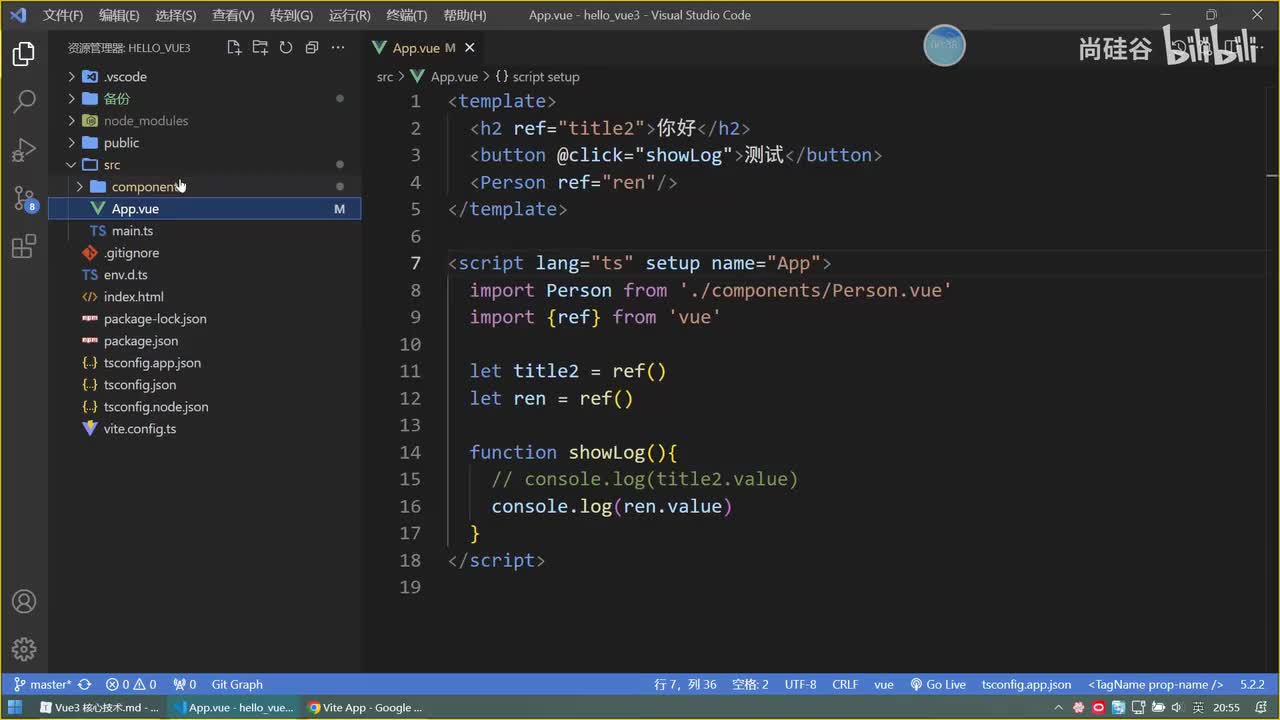Viewport: 1280px width, 720px height.
Task: Open main.ts in the file tree
Action: 132,231
